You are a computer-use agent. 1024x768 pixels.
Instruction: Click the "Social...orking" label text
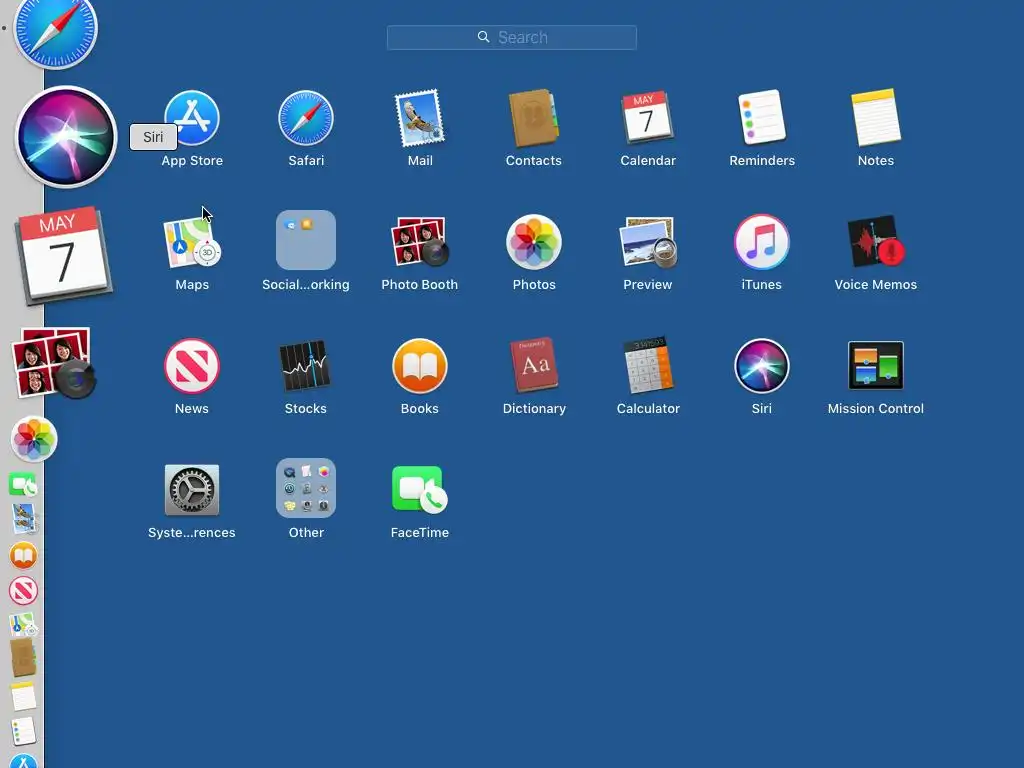point(306,285)
